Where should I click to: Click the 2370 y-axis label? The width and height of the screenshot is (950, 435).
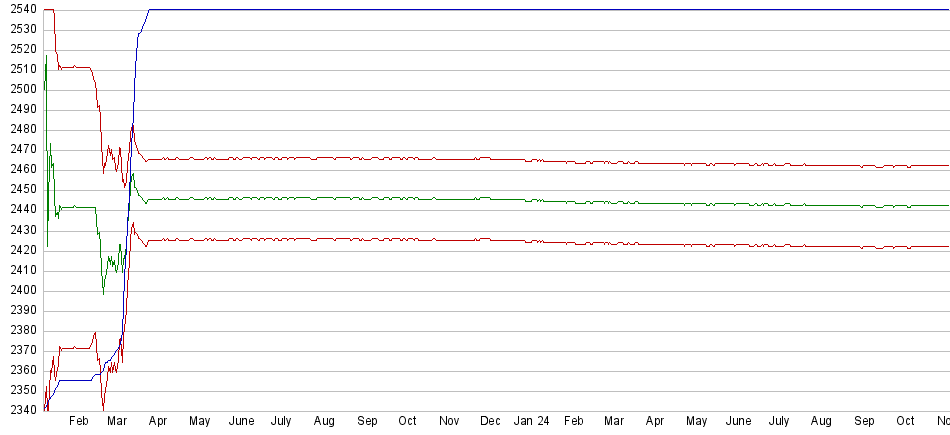tap(21, 351)
